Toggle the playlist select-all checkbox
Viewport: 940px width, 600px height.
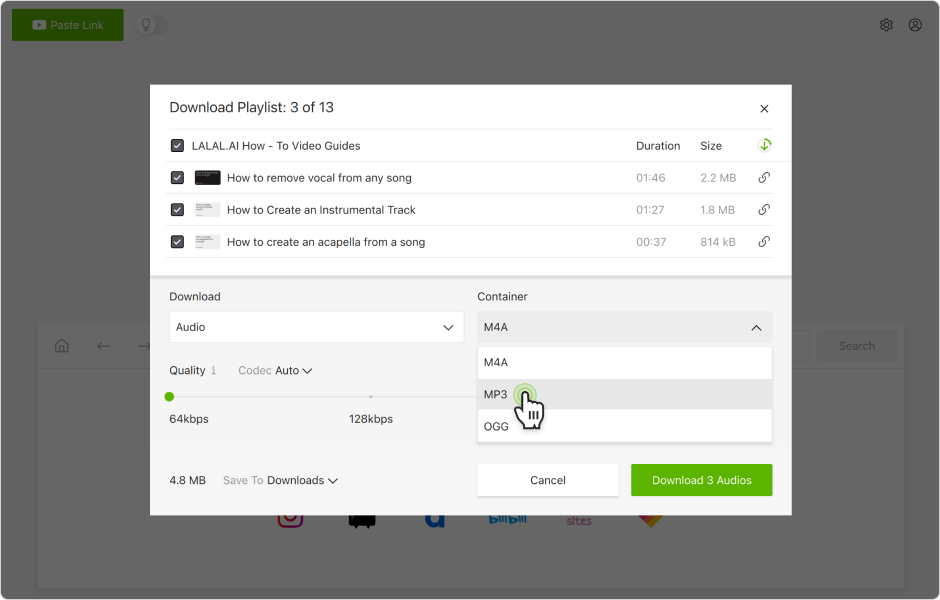tap(177, 146)
